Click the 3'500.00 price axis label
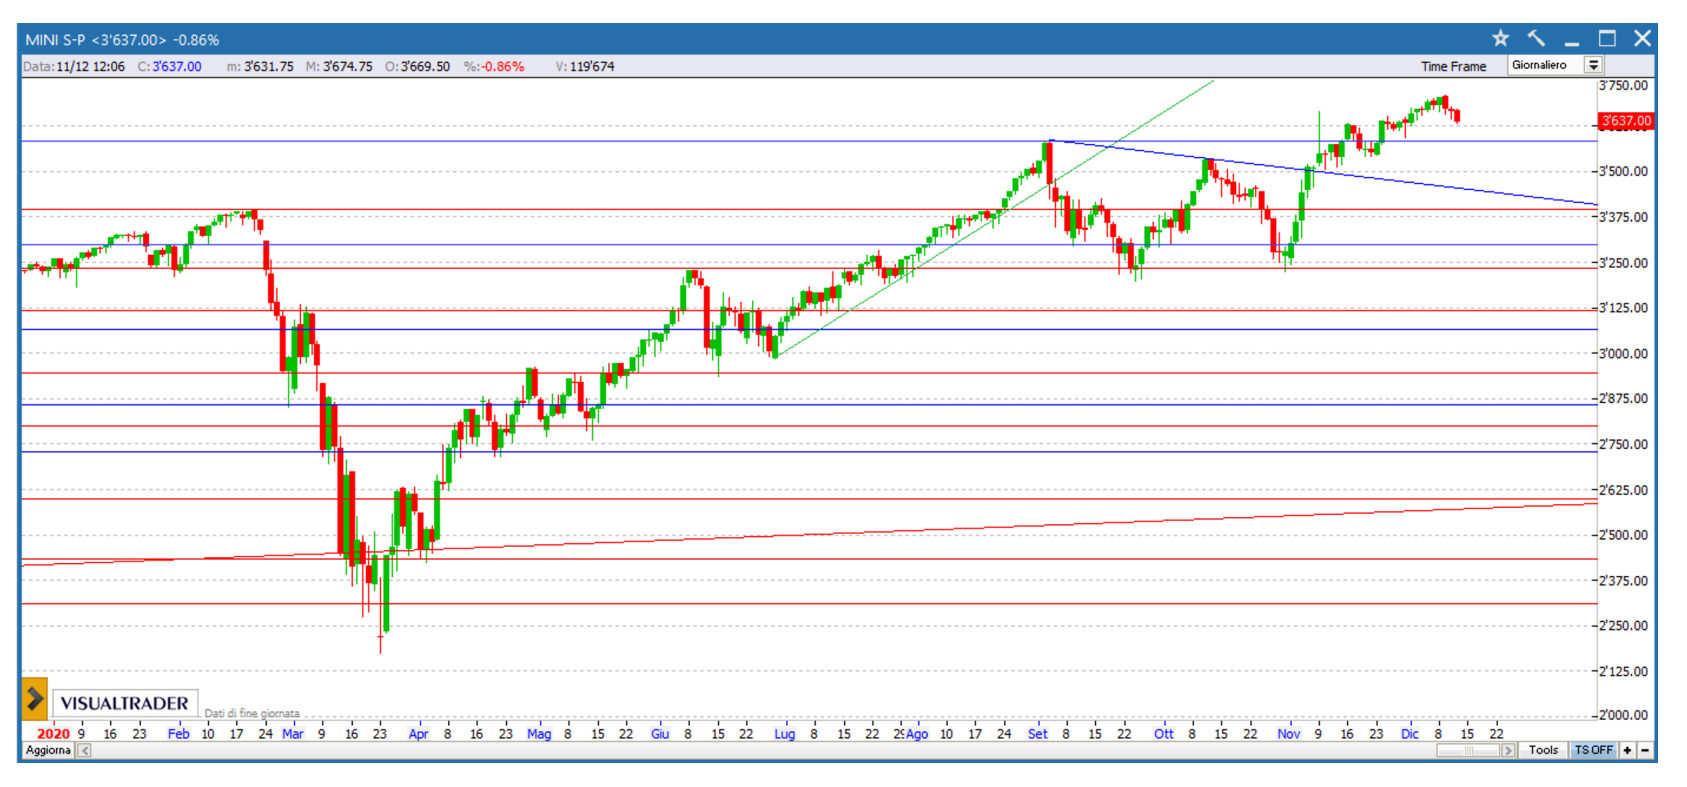This screenshot has width=1687, height=787. click(x=1623, y=171)
